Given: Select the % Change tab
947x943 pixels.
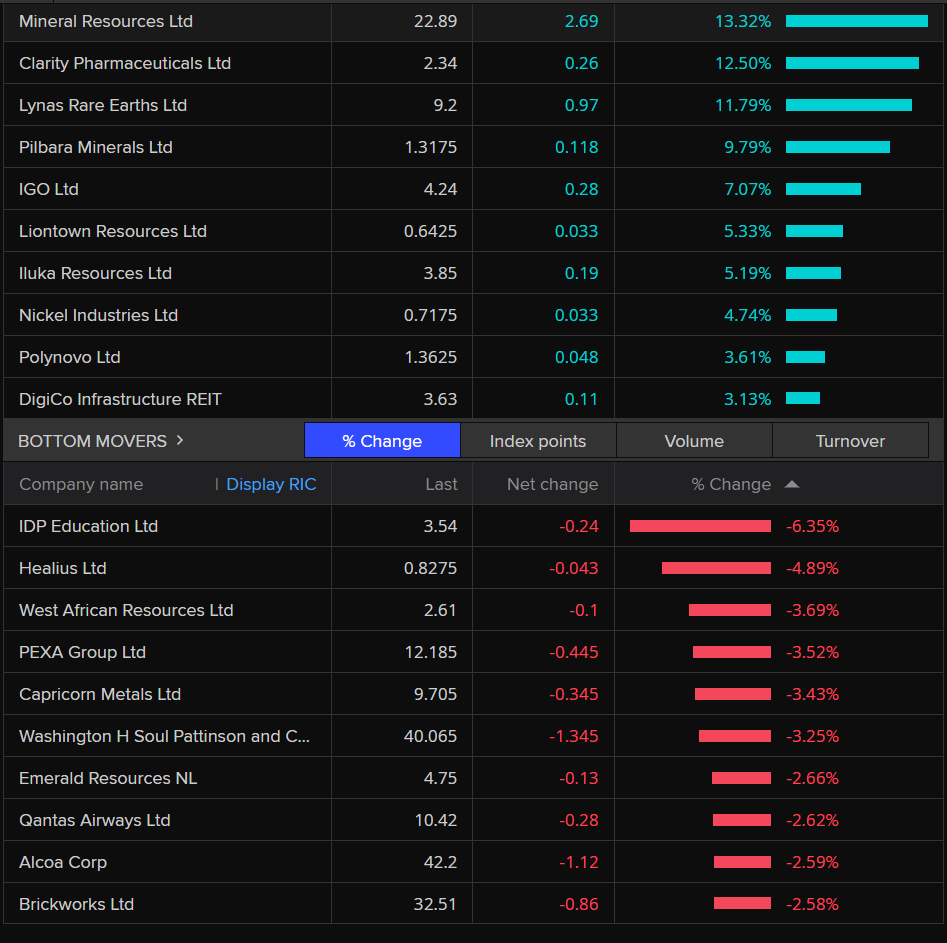Looking at the screenshot, I should pos(382,441).
